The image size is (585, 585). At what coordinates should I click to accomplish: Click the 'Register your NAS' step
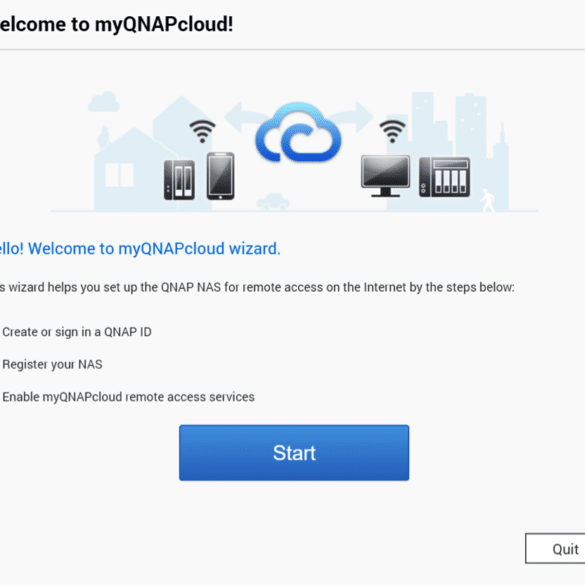(52, 365)
